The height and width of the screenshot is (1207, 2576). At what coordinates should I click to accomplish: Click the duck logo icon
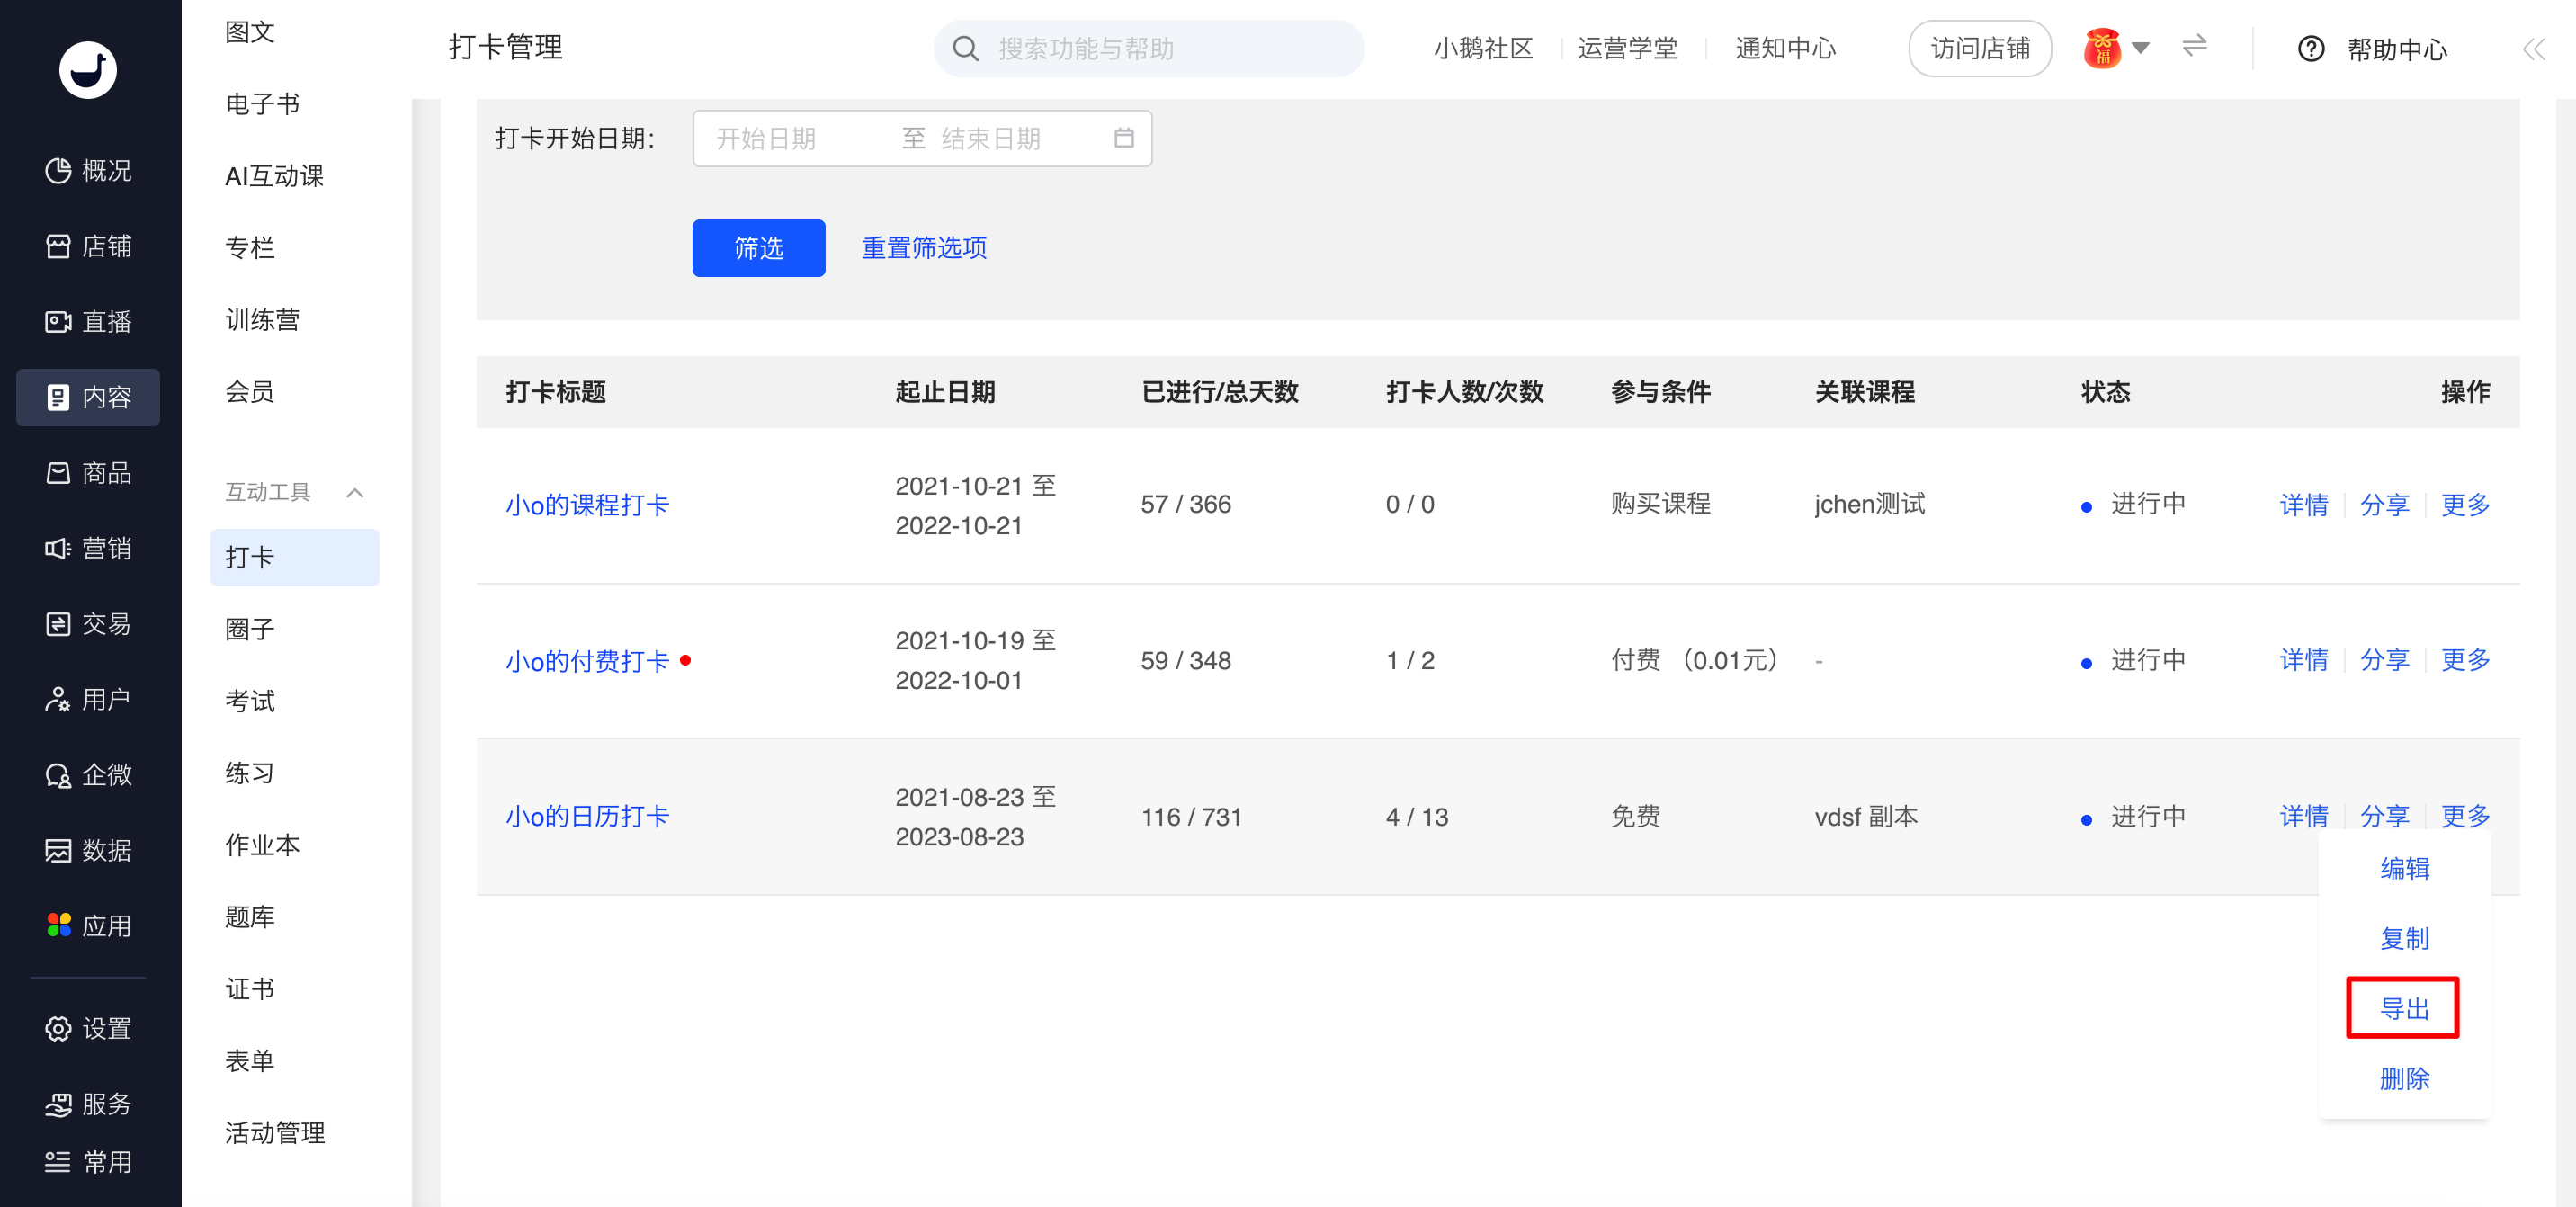tap(88, 70)
